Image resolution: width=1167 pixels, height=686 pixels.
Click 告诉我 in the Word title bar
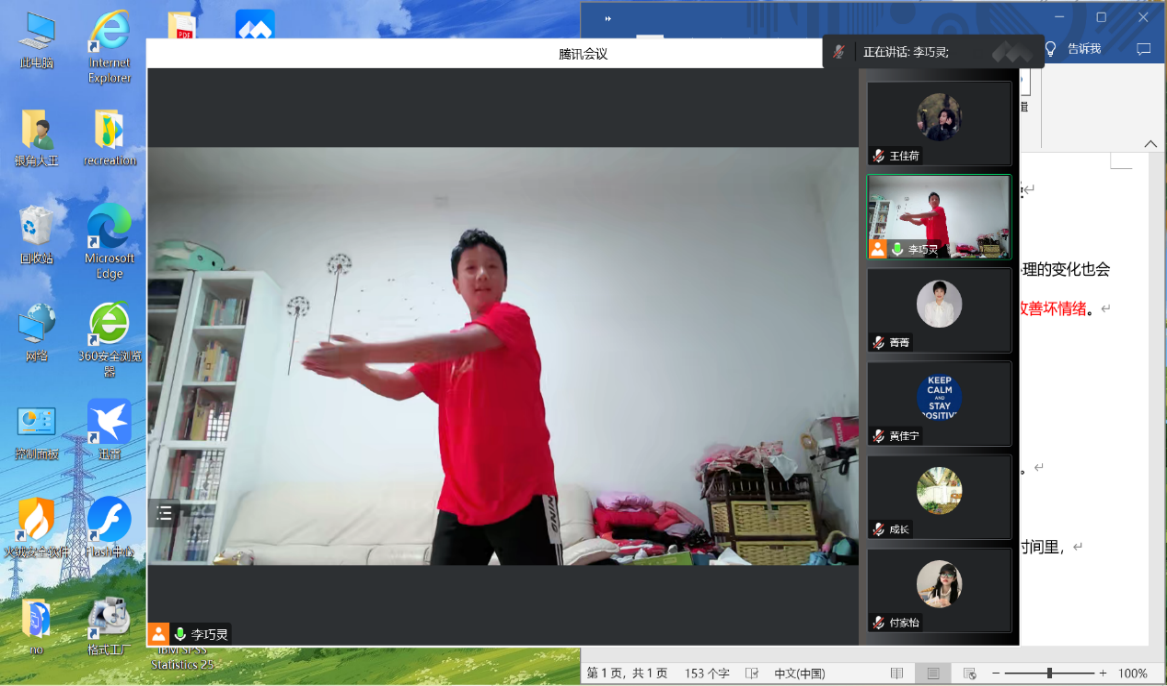coord(1084,49)
